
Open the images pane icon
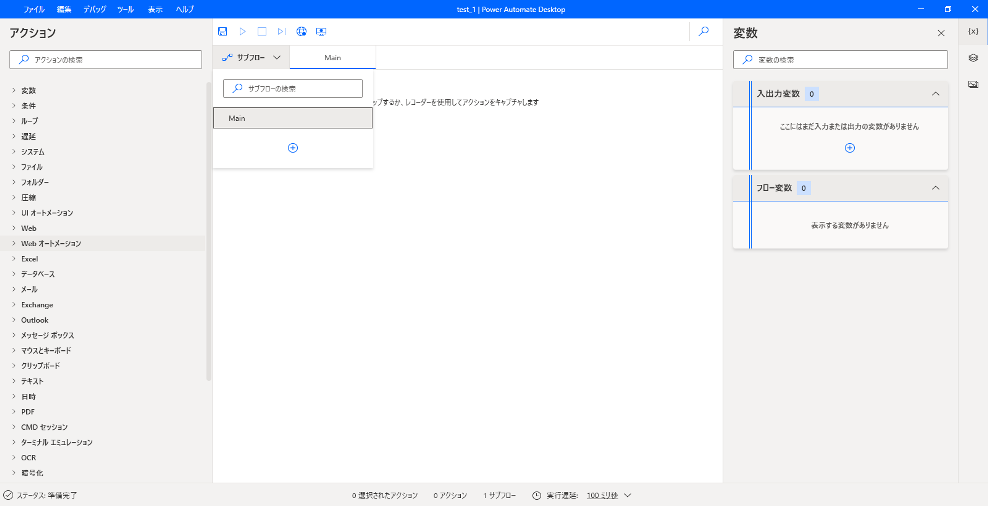[x=973, y=84]
